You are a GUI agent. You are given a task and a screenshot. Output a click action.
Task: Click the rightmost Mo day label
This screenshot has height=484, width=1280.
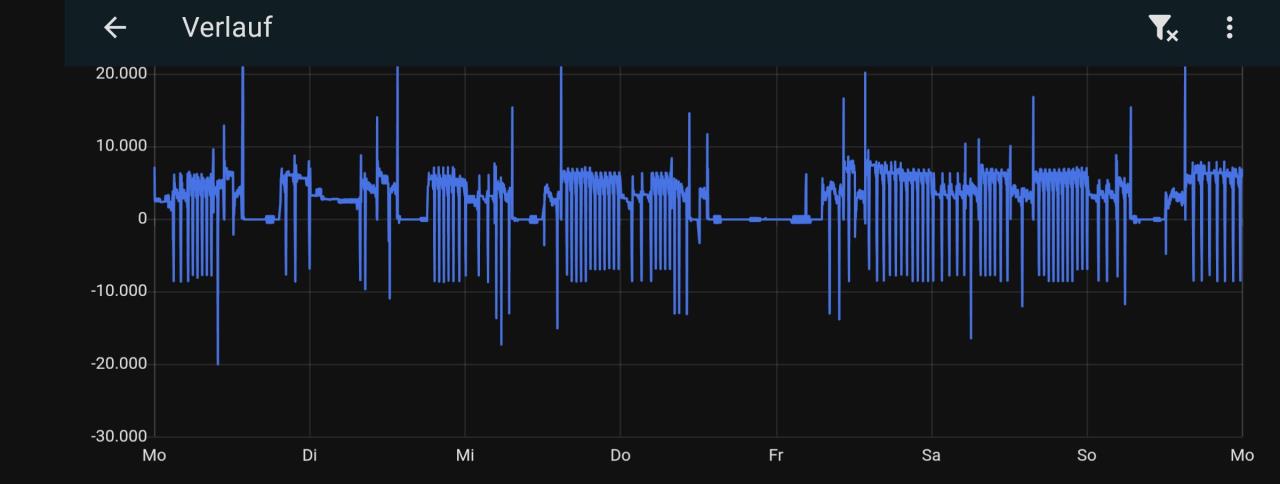tap(1242, 456)
